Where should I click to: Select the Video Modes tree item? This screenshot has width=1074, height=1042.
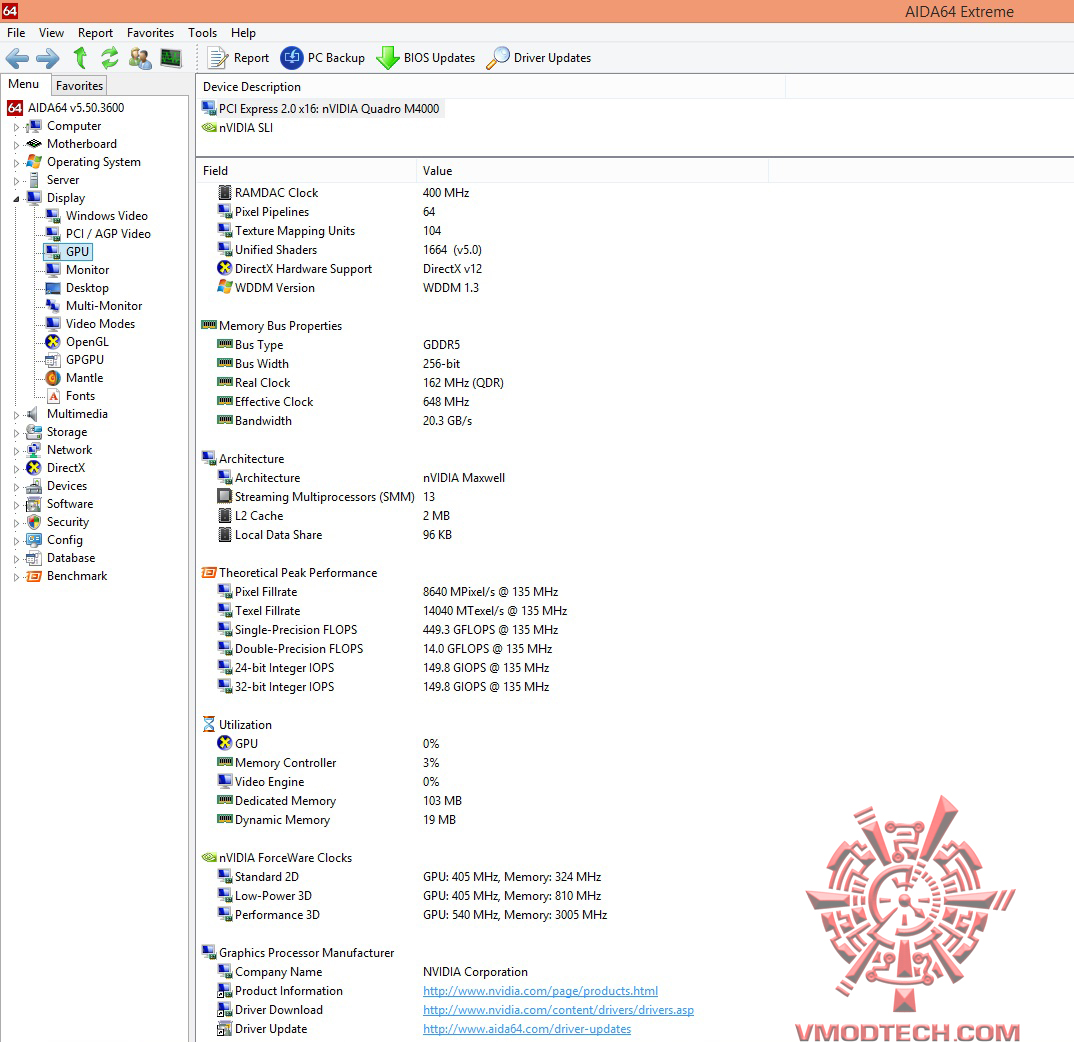click(100, 323)
